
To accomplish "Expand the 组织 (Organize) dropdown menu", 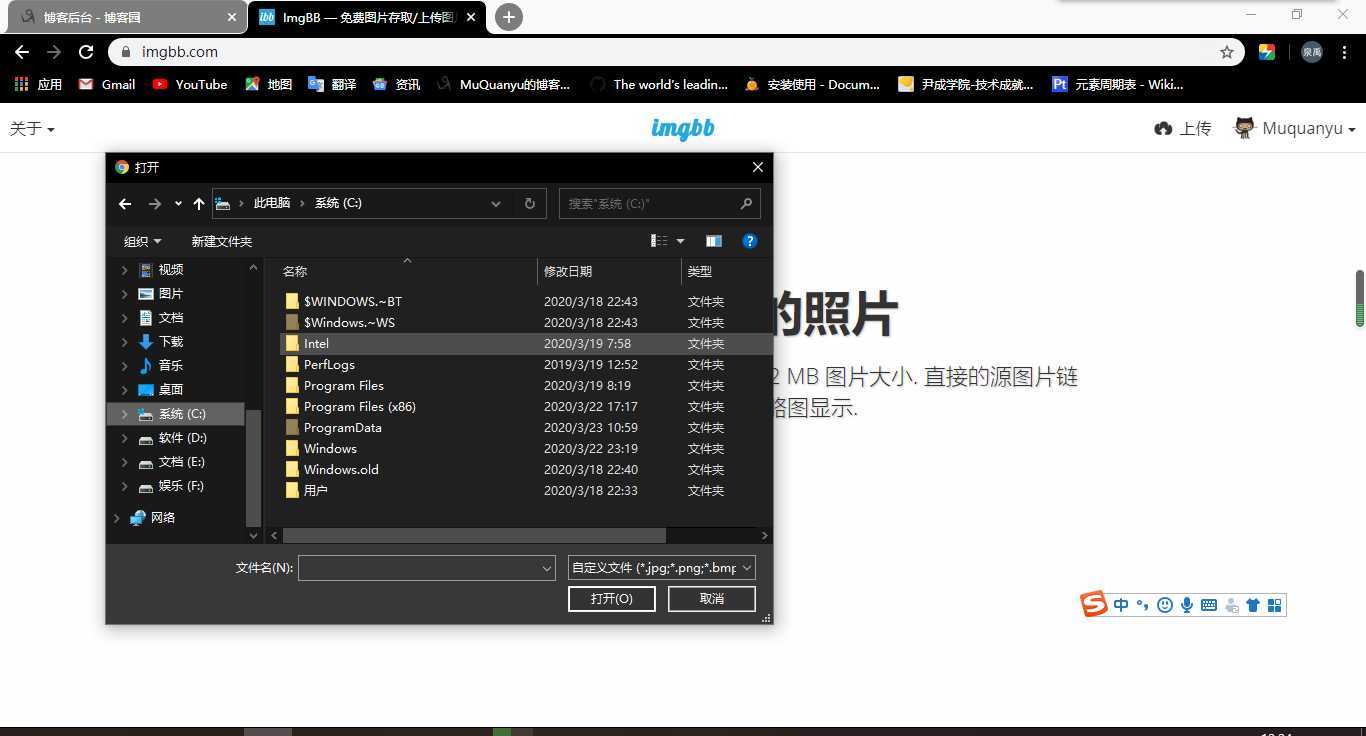I will pos(142,241).
